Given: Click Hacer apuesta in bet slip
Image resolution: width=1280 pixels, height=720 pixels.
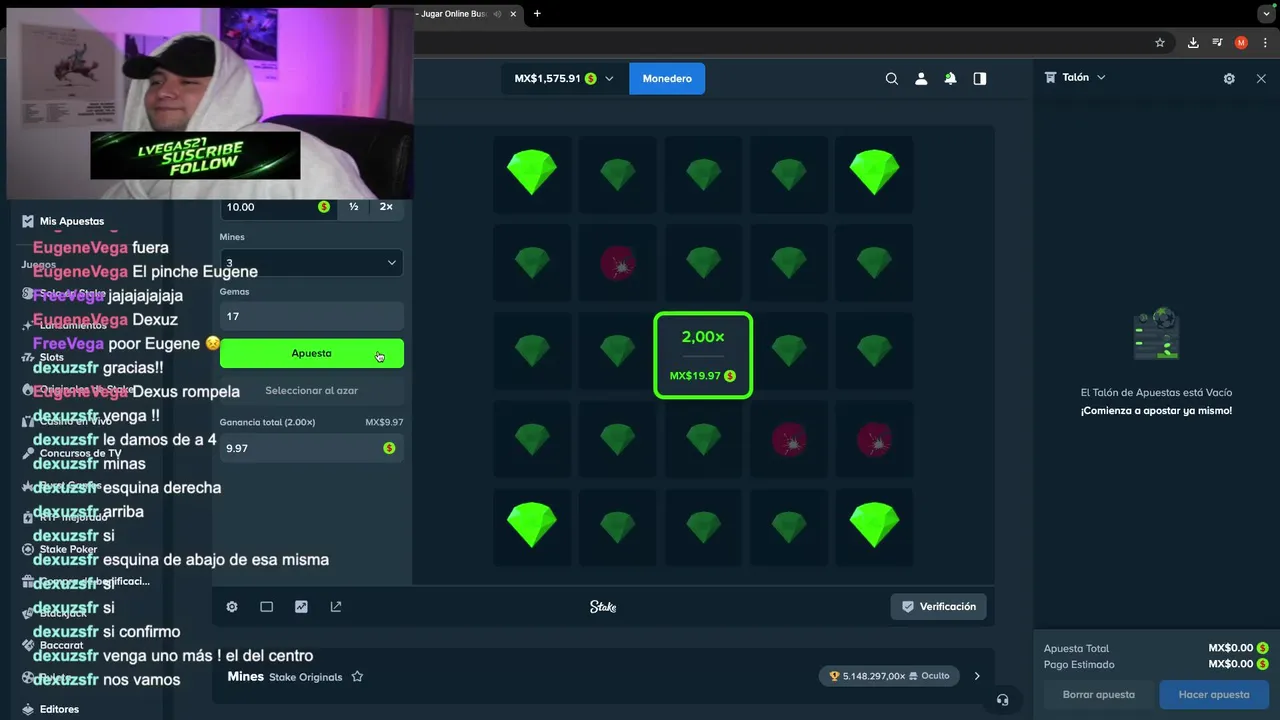Looking at the screenshot, I should pos(1214,694).
